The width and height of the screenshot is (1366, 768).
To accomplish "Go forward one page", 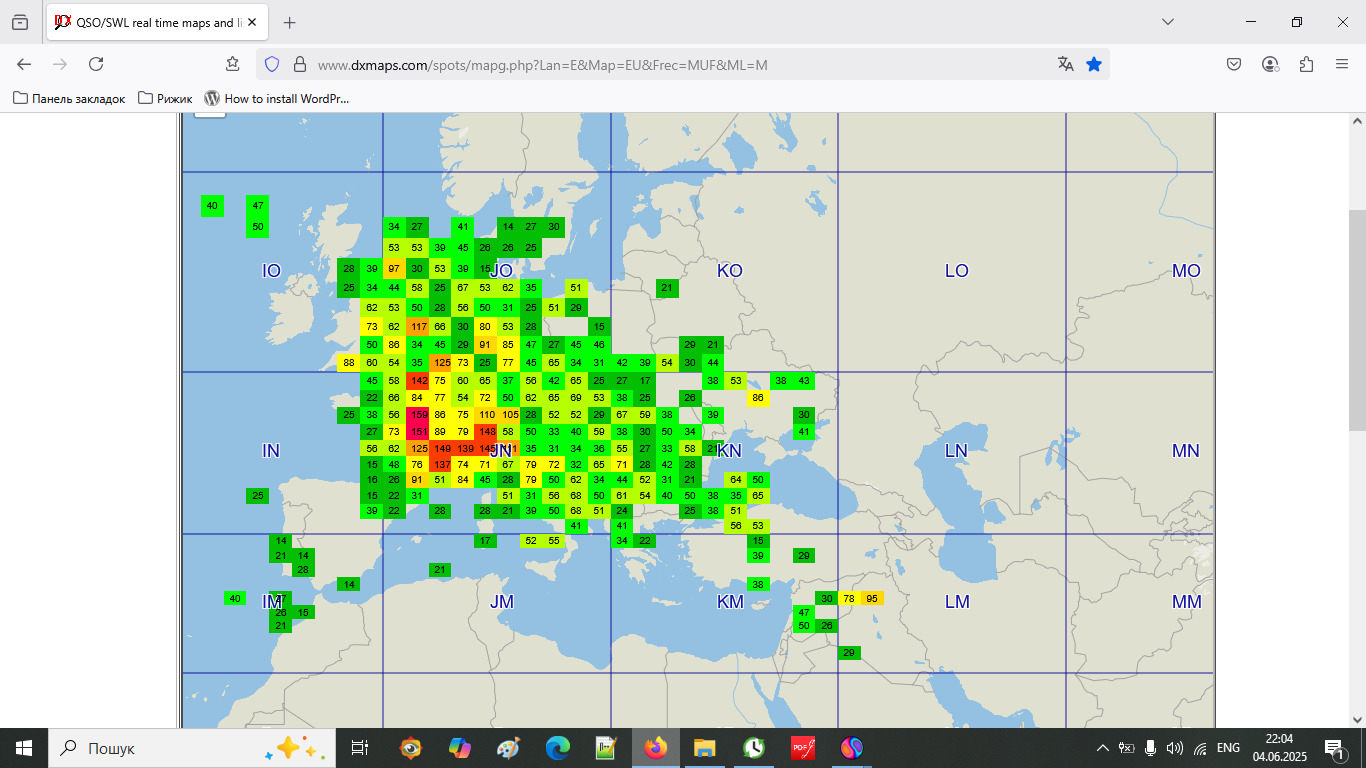I will tap(60, 64).
